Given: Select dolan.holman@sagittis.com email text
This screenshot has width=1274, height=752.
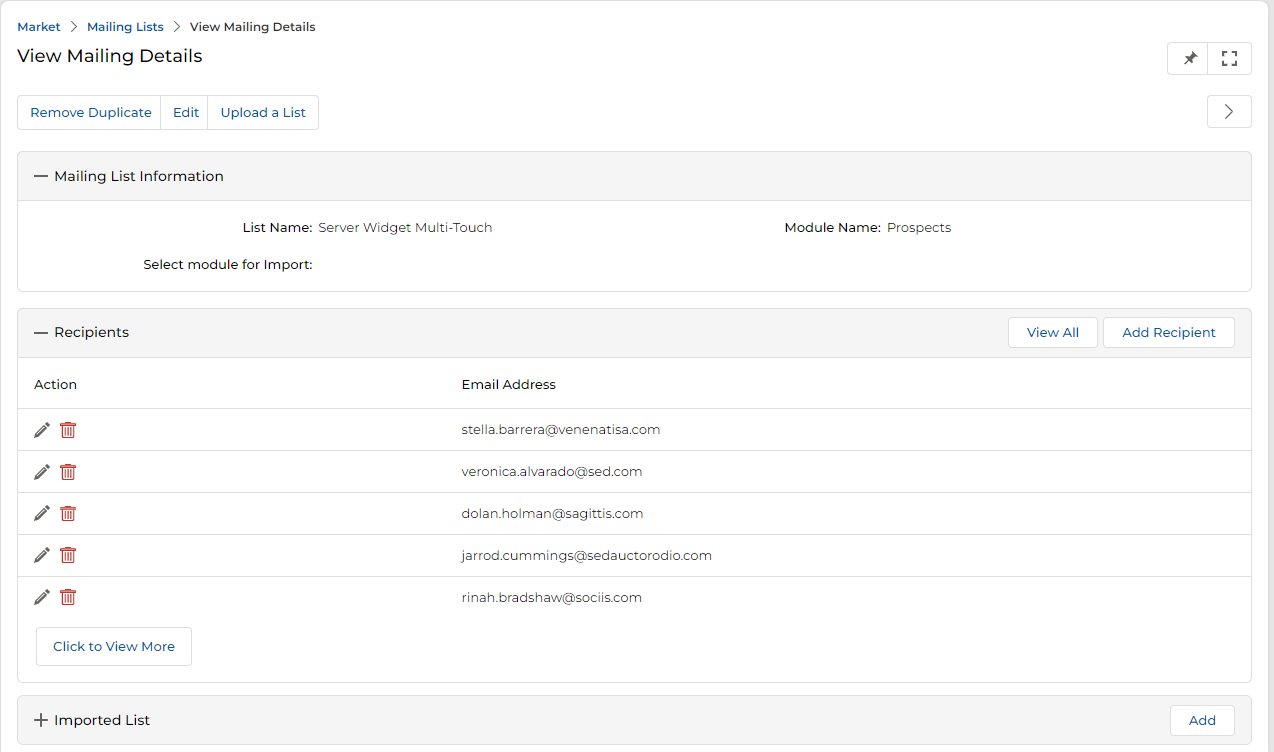Looking at the screenshot, I should 552,513.
